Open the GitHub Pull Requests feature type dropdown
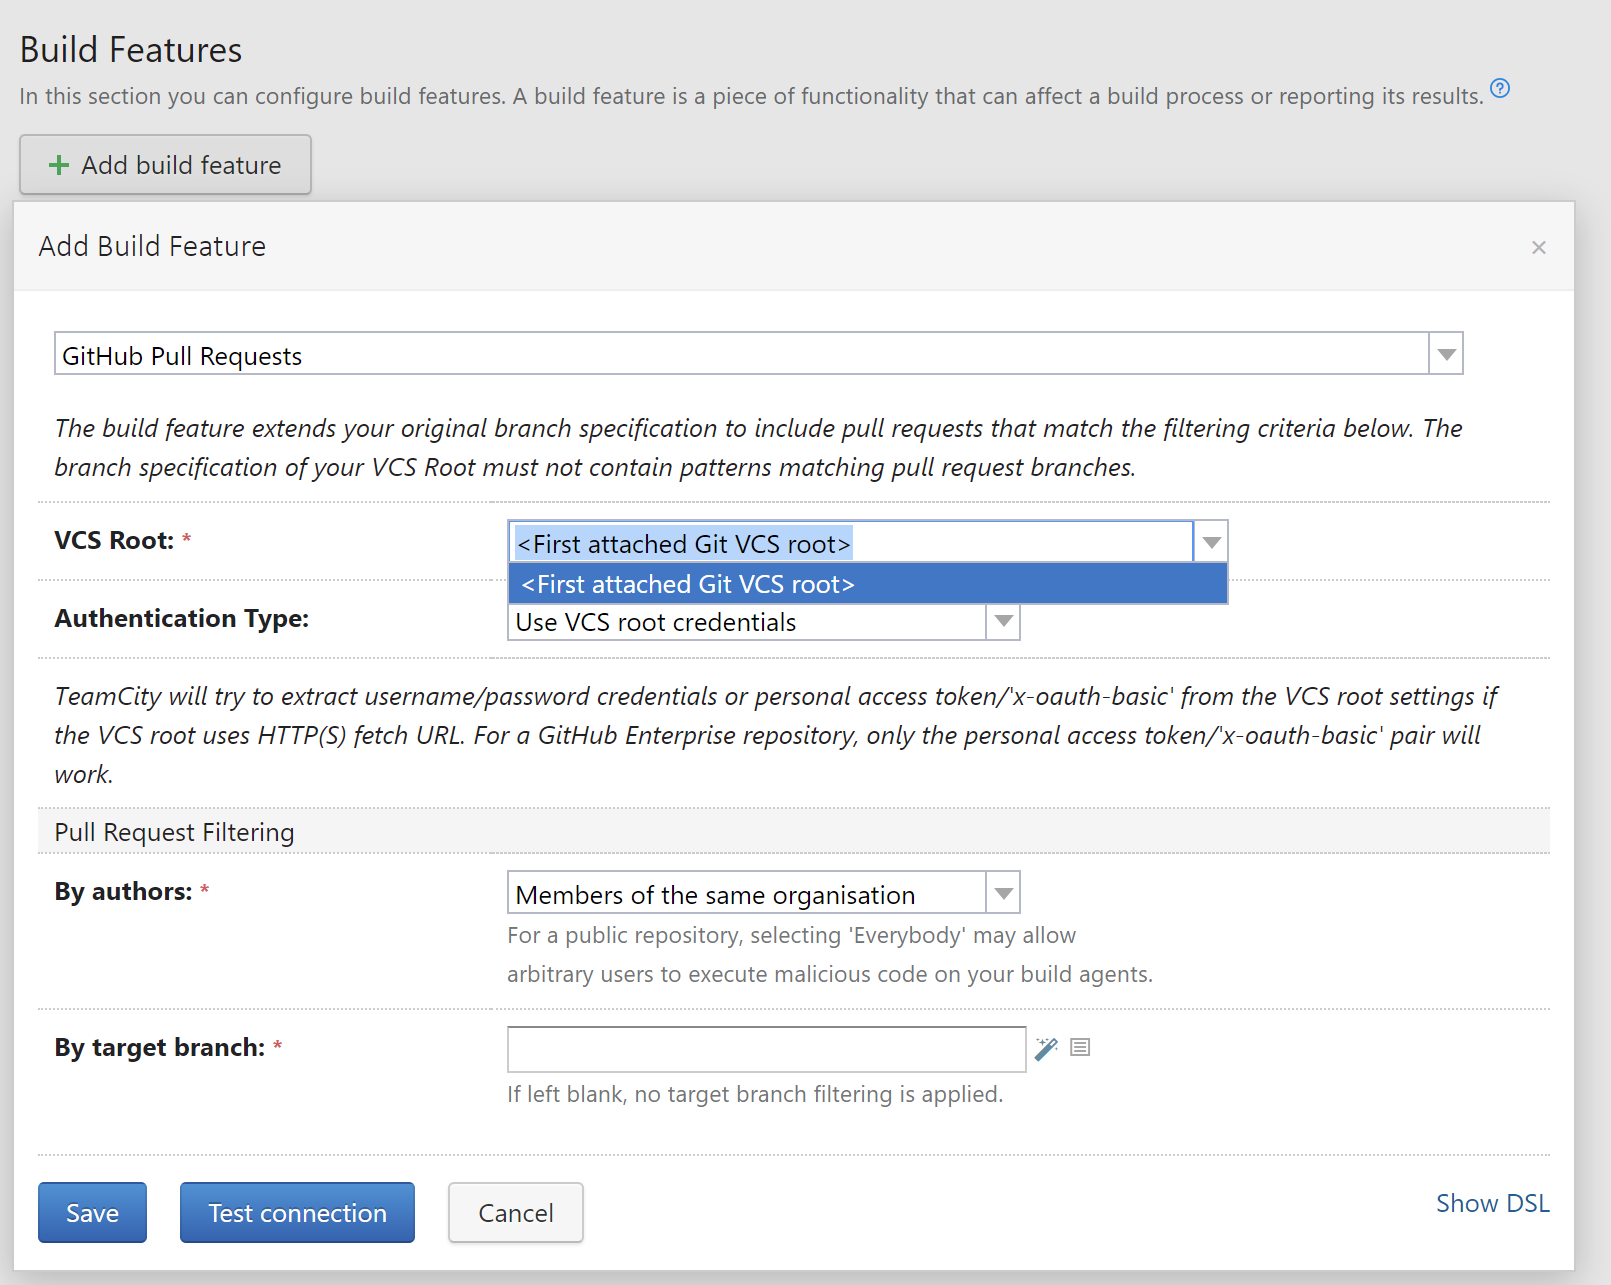 [758, 354]
